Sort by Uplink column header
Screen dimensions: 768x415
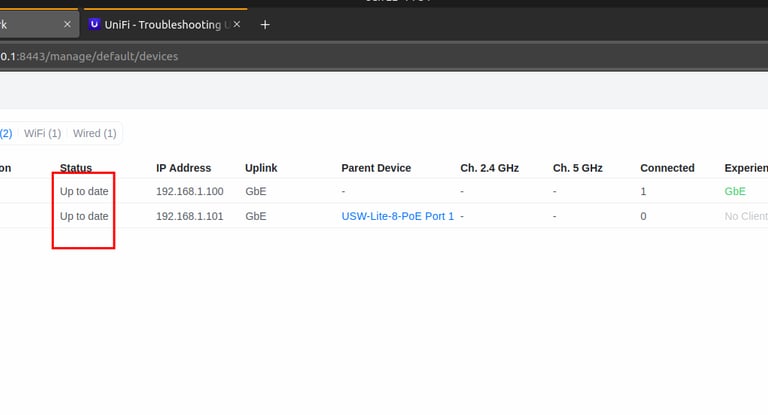tap(261, 168)
